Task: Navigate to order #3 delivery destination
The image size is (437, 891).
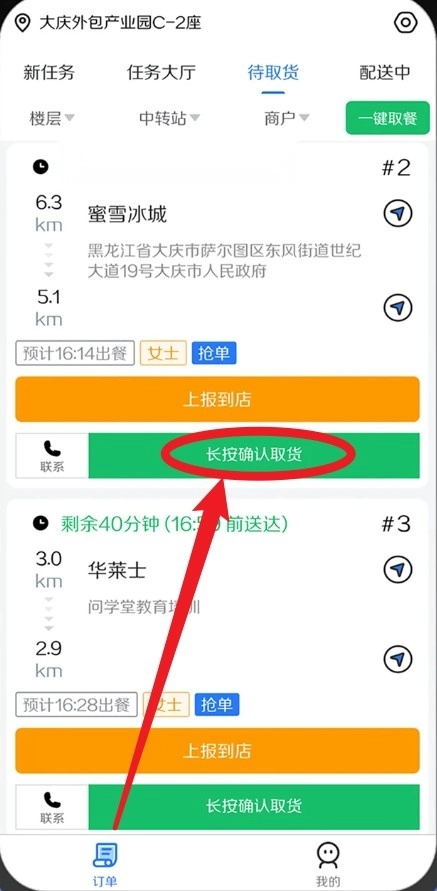Action: coord(397,659)
